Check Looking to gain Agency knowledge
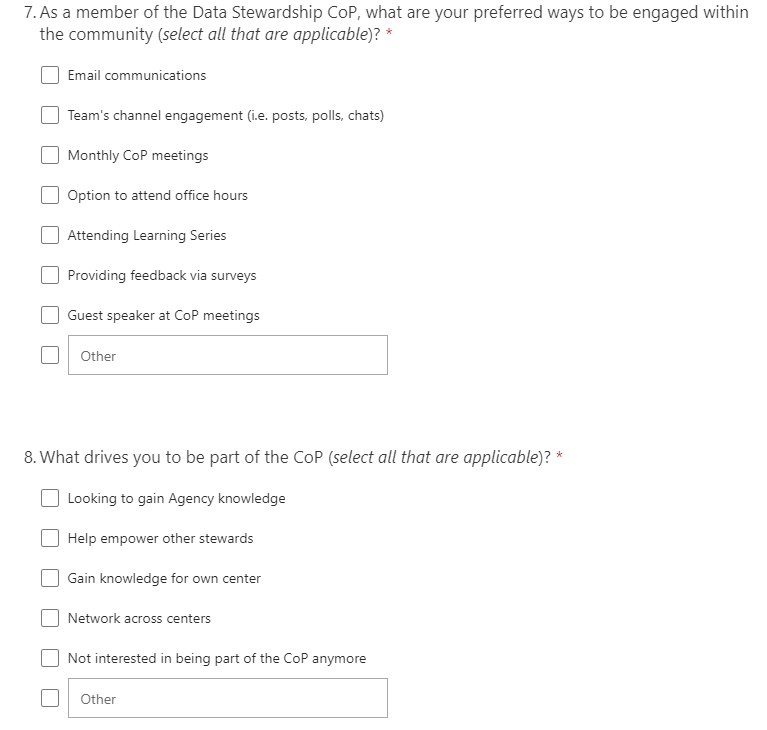 pos(50,499)
